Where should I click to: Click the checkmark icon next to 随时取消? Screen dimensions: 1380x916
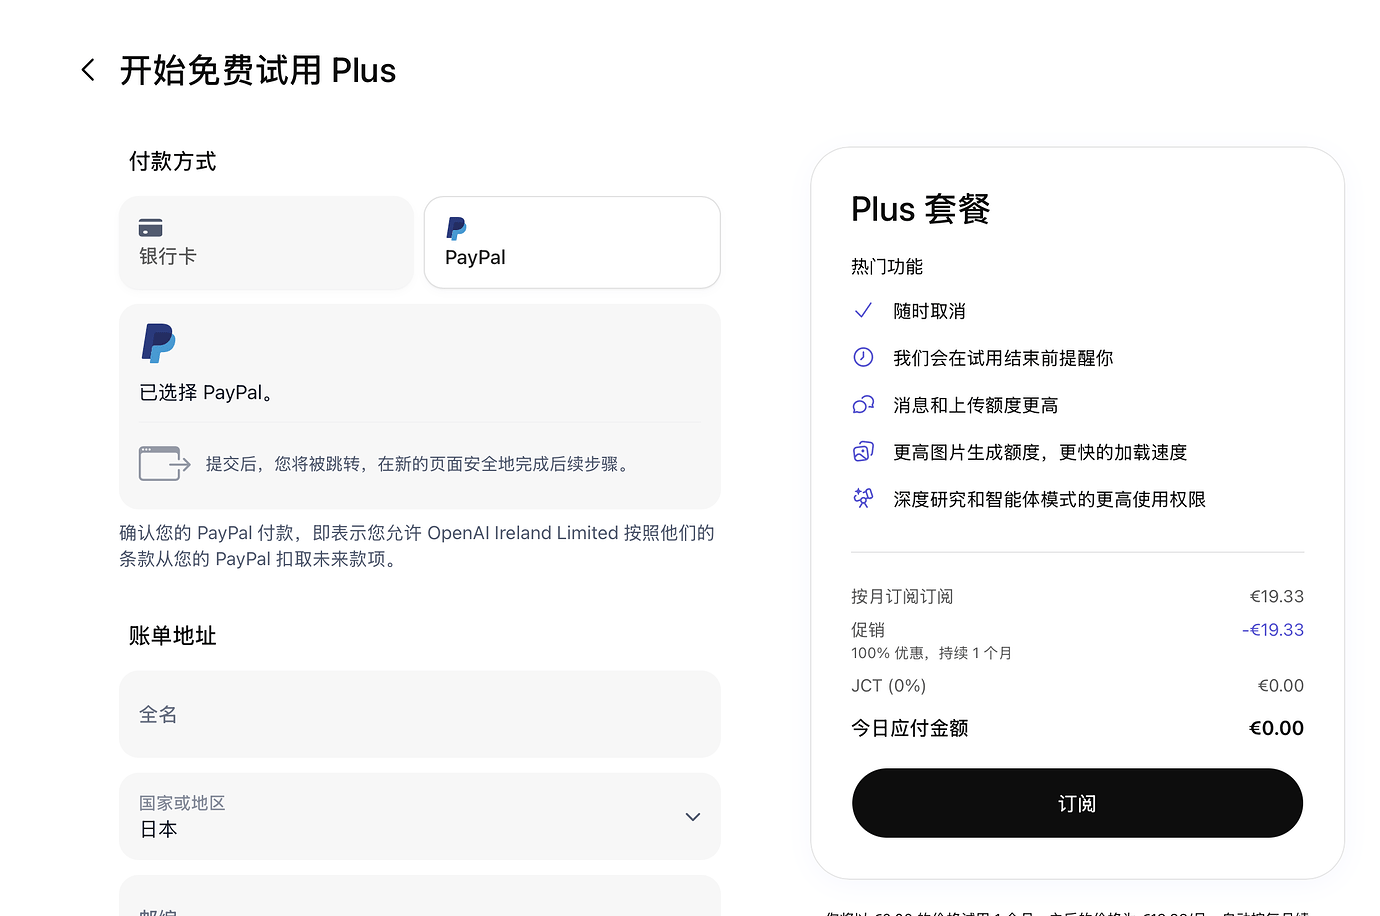[x=863, y=311]
